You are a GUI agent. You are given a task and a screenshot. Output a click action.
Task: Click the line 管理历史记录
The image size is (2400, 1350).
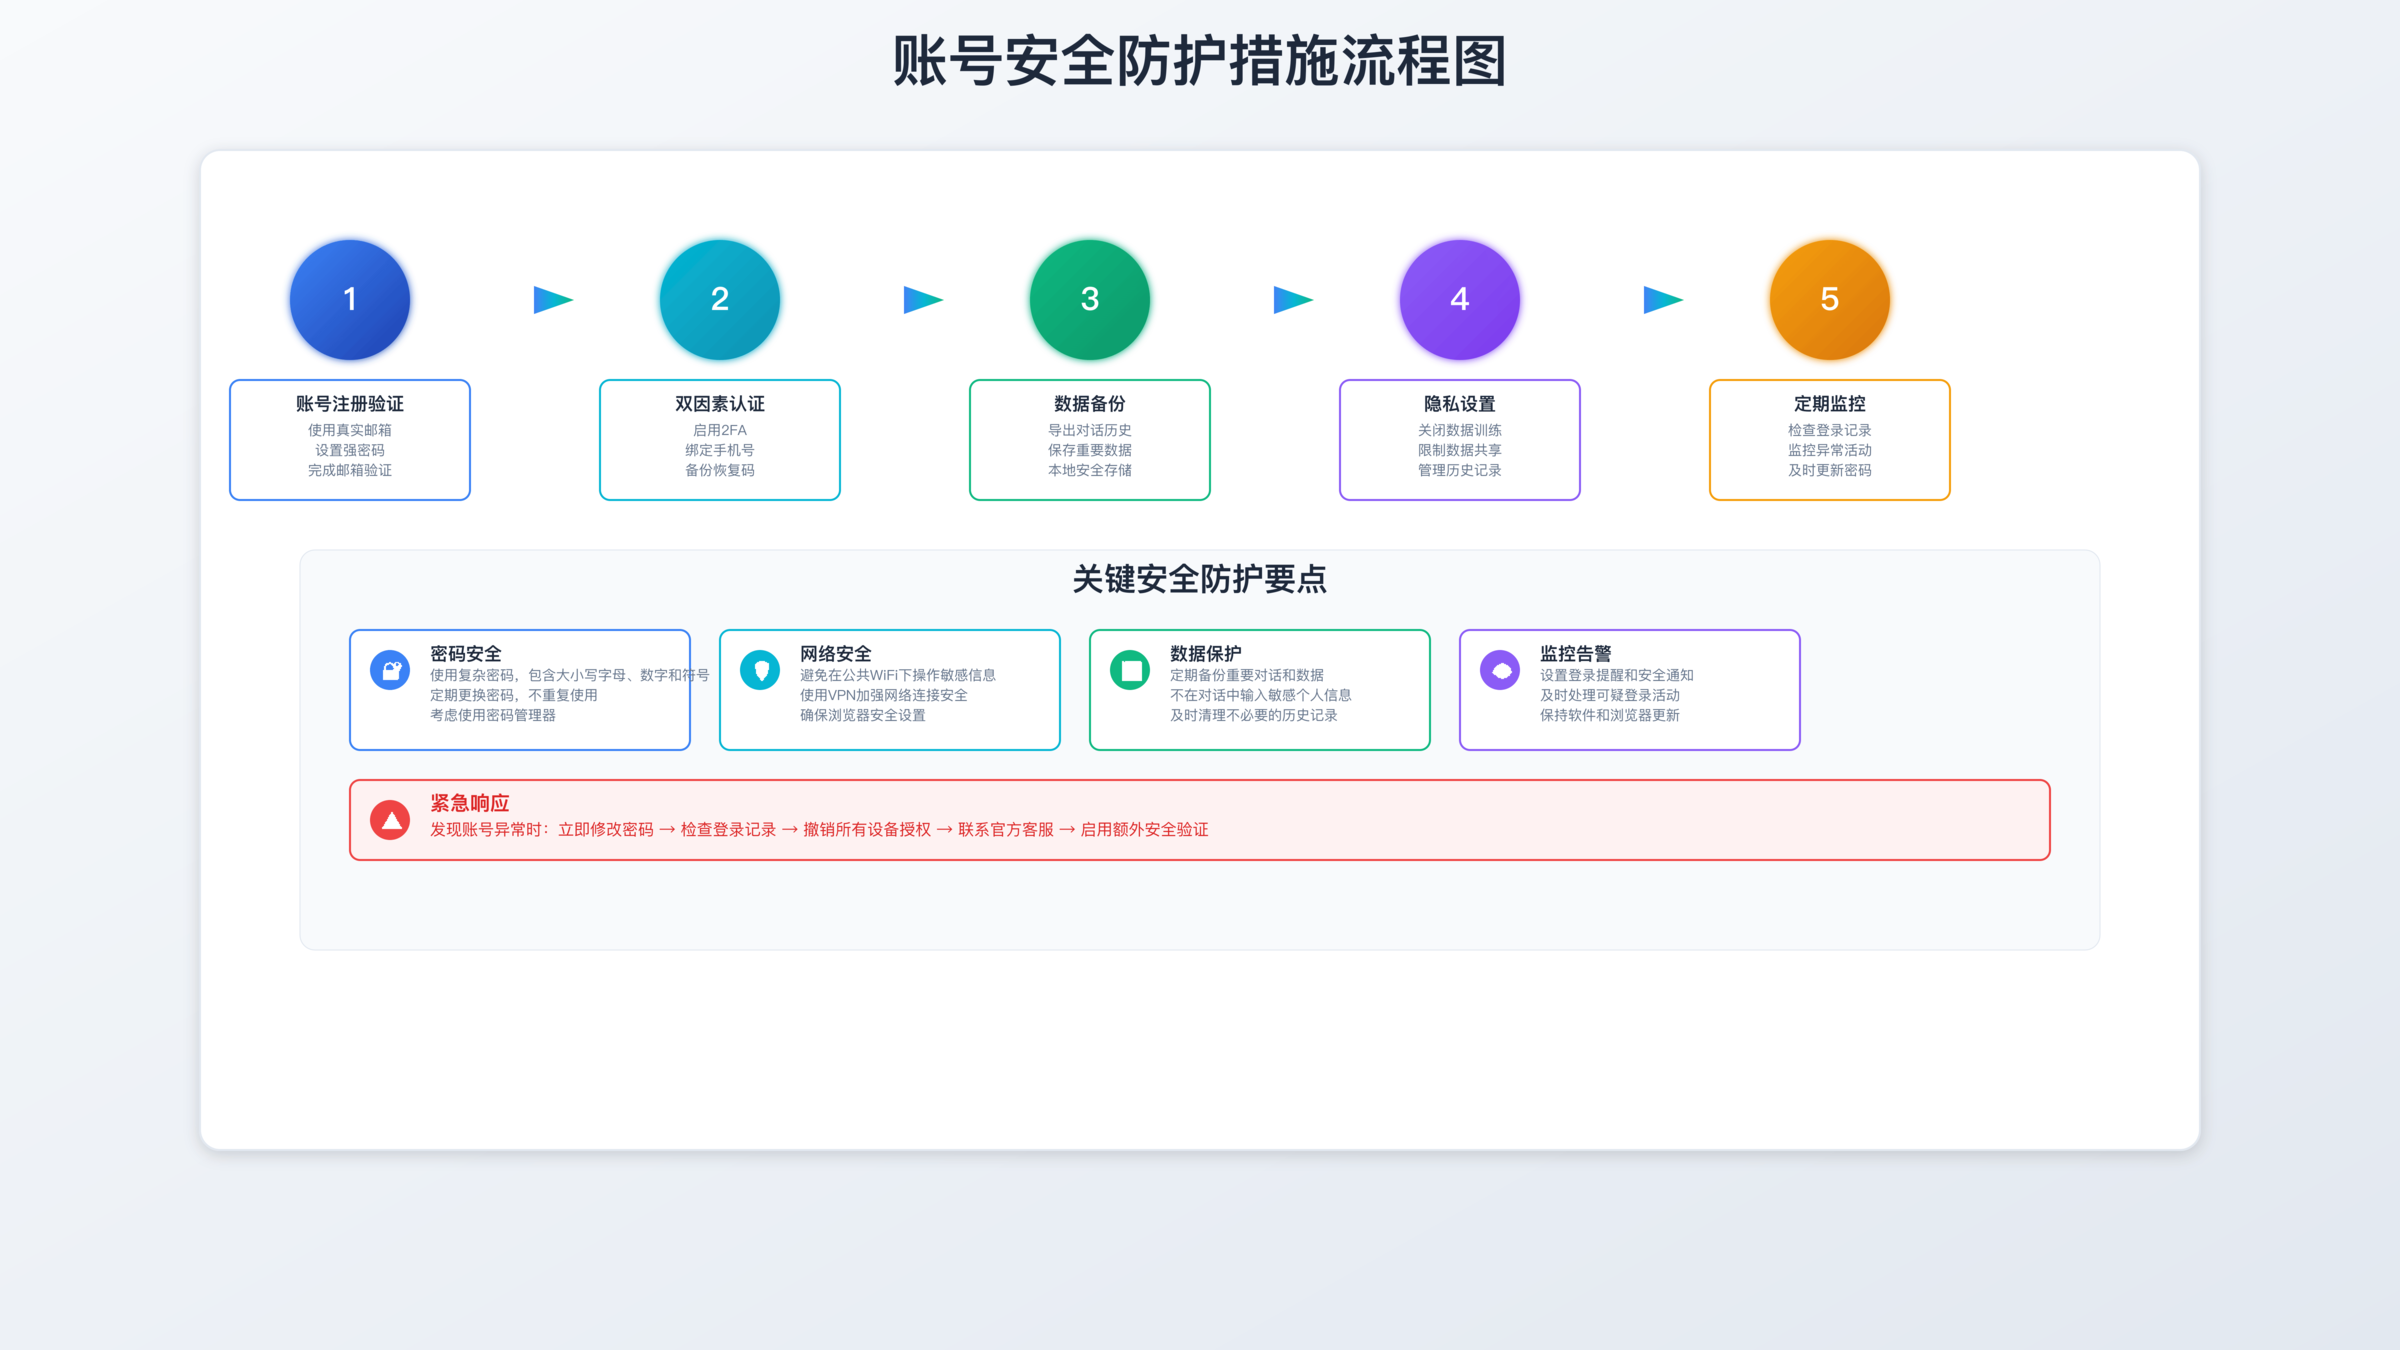point(1460,470)
